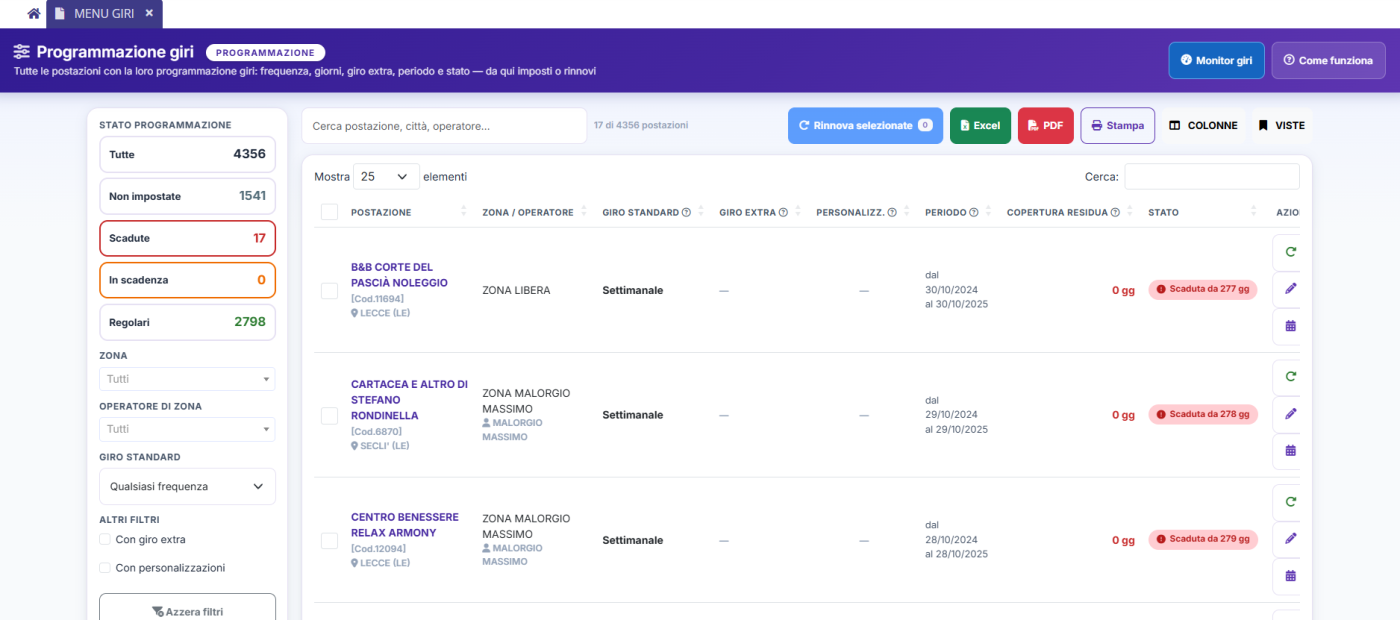Sort by PERIODO column arrows
The image size is (1400, 620).
coord(988,212)
